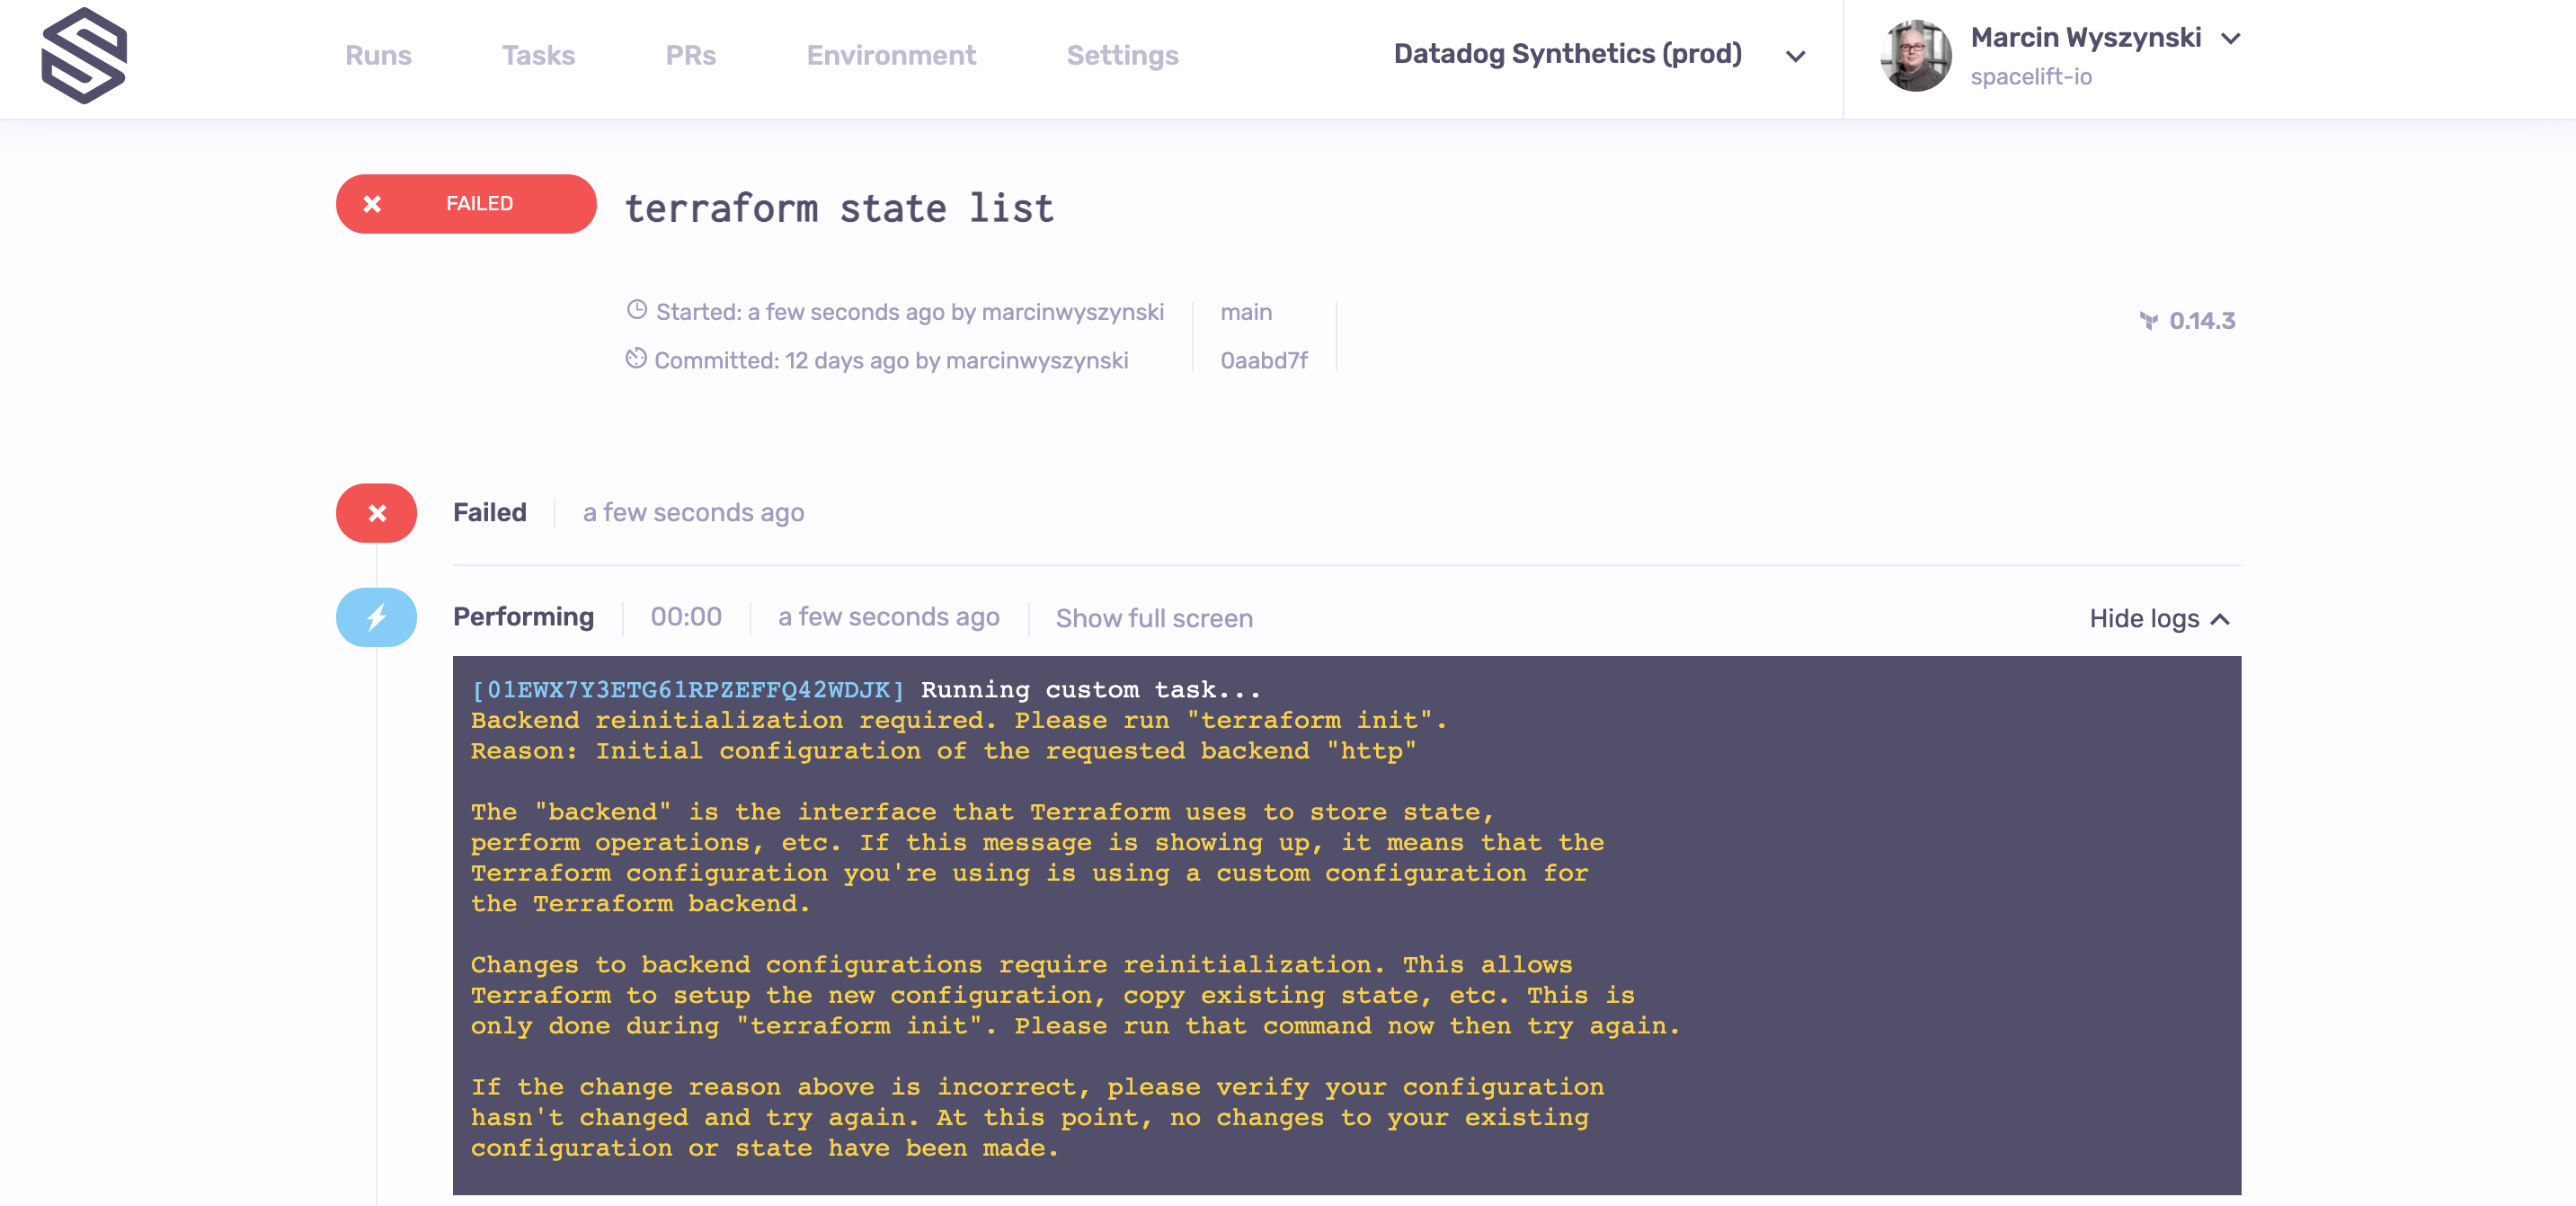Click the Started clock icon

coord(637,310)
